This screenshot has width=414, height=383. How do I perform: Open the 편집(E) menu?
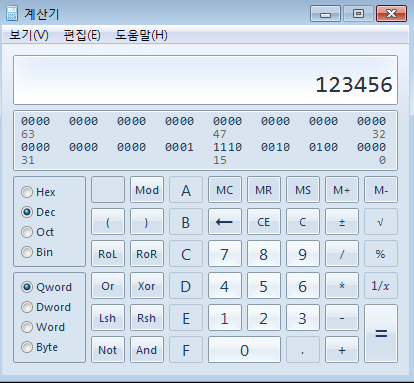coord(82,35)
